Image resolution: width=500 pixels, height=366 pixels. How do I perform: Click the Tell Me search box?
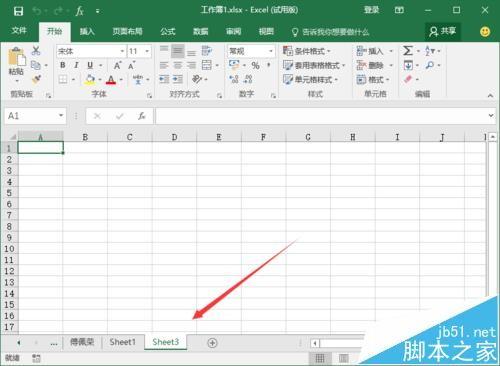331,32
